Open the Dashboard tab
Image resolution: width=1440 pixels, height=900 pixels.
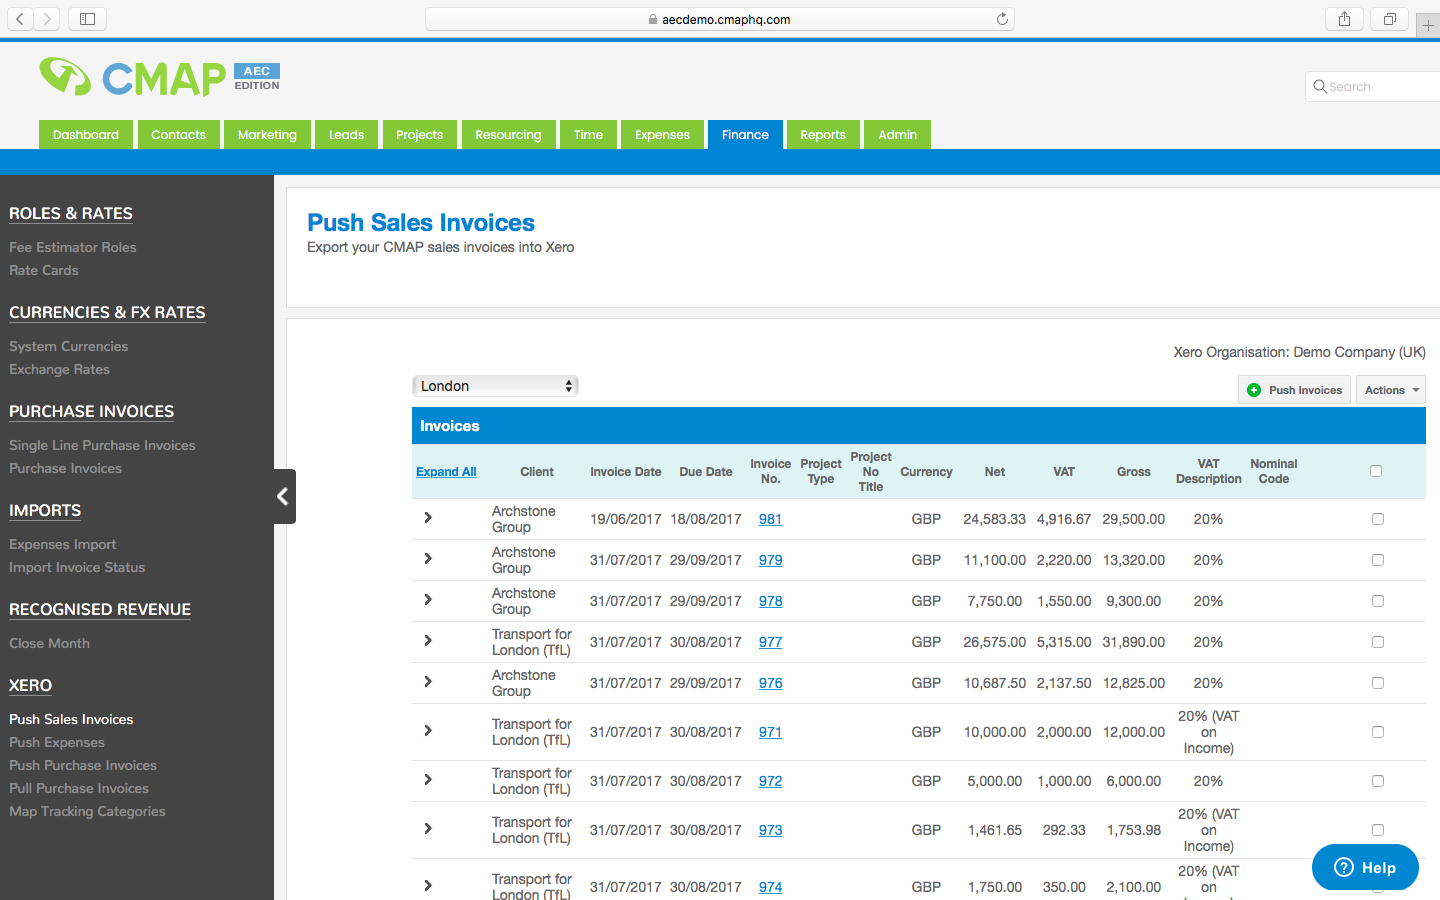pyautogui.click(x=86, y=135)
